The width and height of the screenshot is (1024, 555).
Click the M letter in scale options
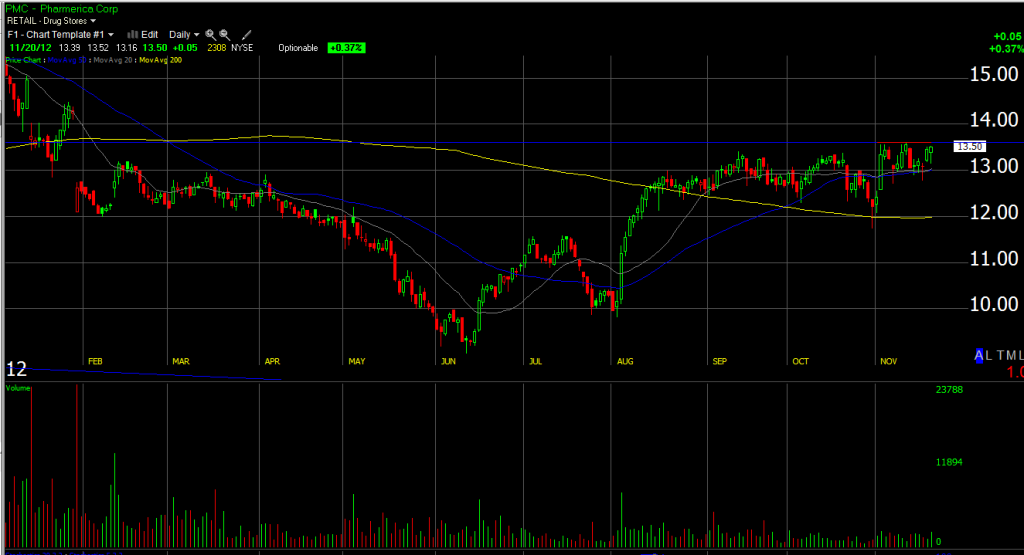click(1009, 356)
